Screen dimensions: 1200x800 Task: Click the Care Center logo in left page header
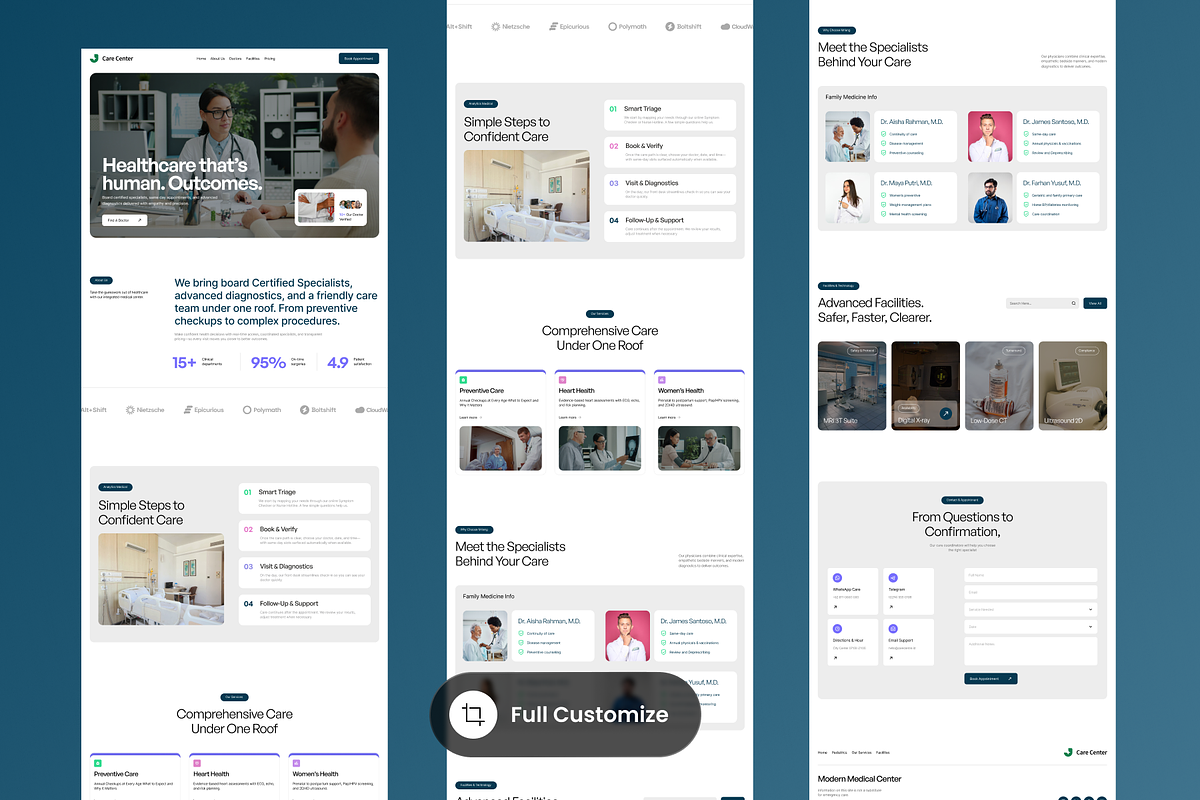point(111,59)
